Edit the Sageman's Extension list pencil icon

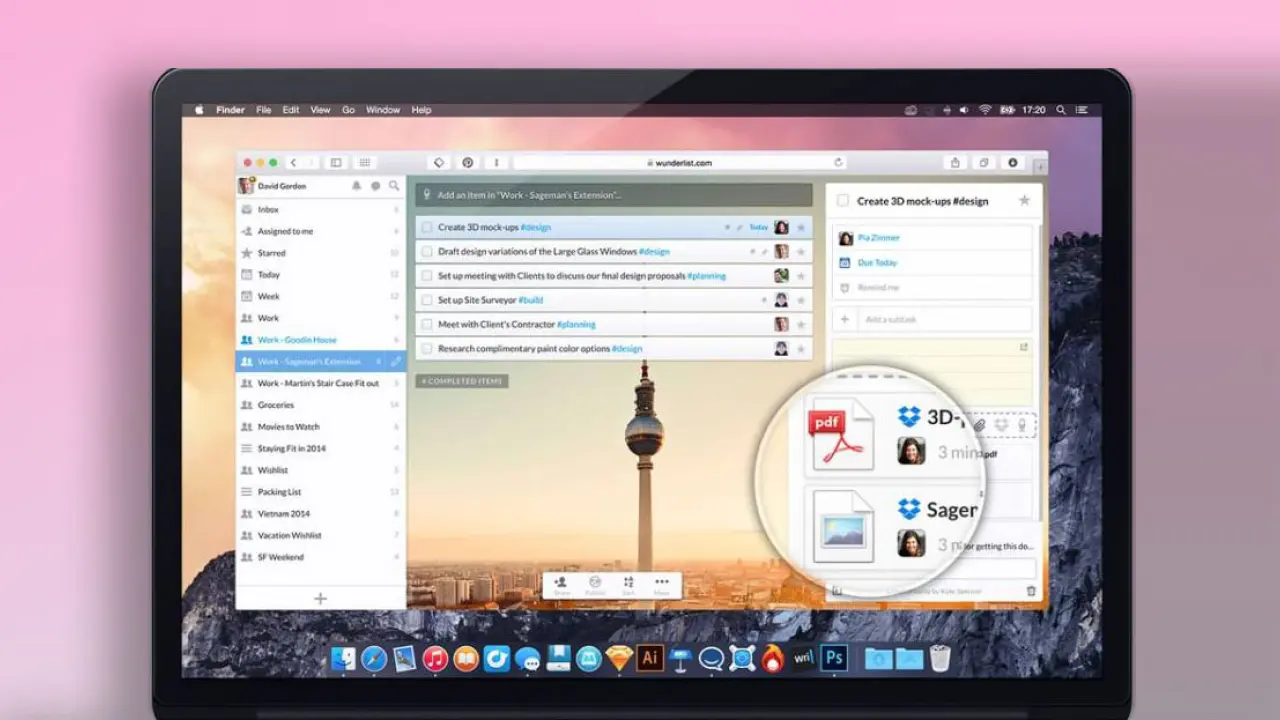[395, 361]
